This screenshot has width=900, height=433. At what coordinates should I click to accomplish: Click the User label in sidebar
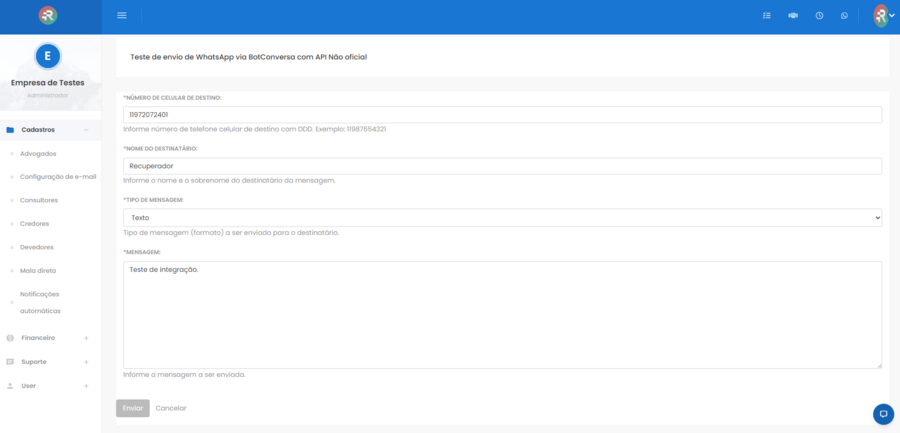coord(29,386)
